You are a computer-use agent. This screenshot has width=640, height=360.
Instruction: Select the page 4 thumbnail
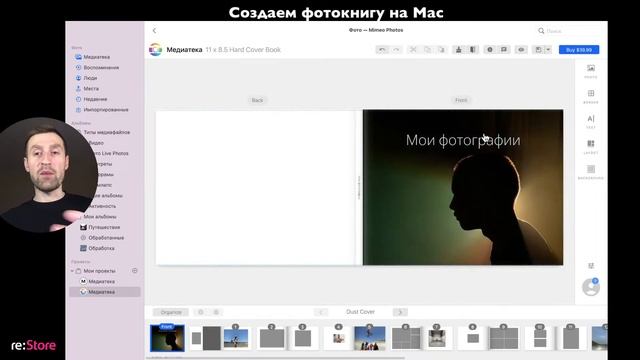[x=338, y=338]
